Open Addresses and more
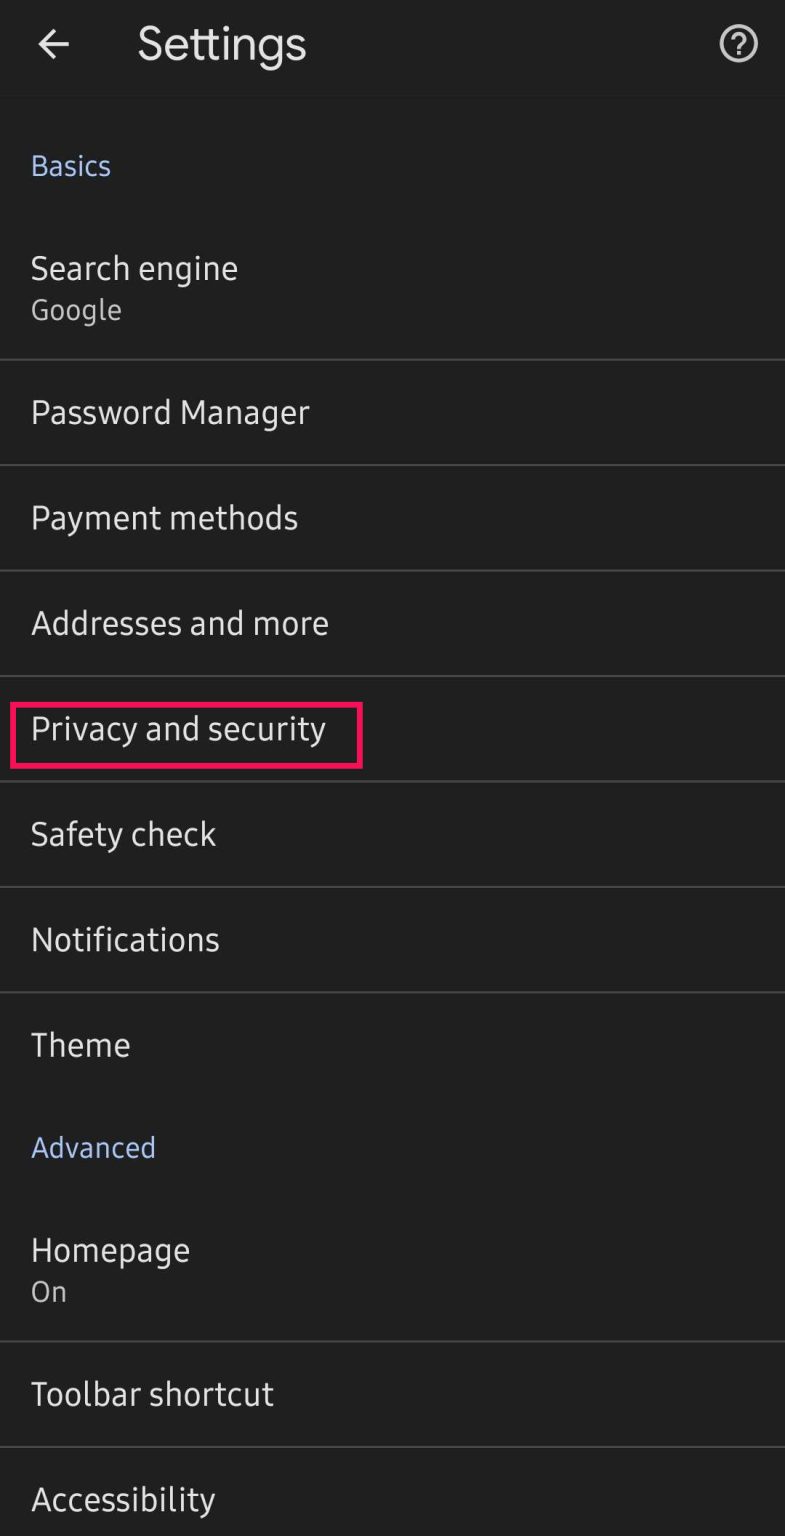Screen dimensions: 785x1536 point(180,623)
